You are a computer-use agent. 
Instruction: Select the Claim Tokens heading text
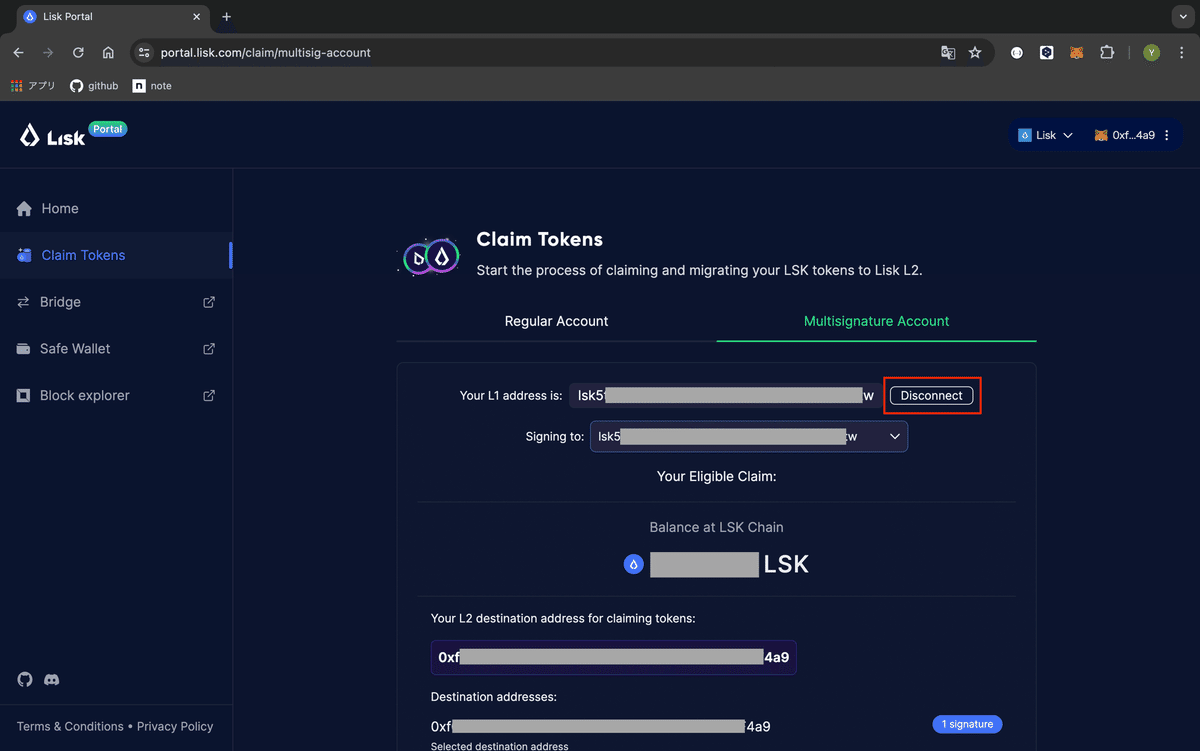[540, 240]
